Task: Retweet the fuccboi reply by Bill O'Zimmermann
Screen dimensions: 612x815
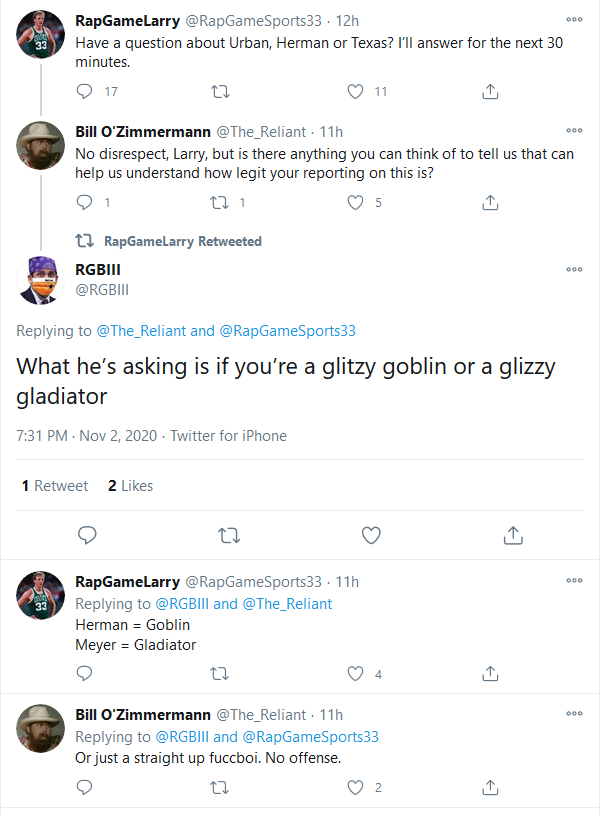Action: point(219,789)
